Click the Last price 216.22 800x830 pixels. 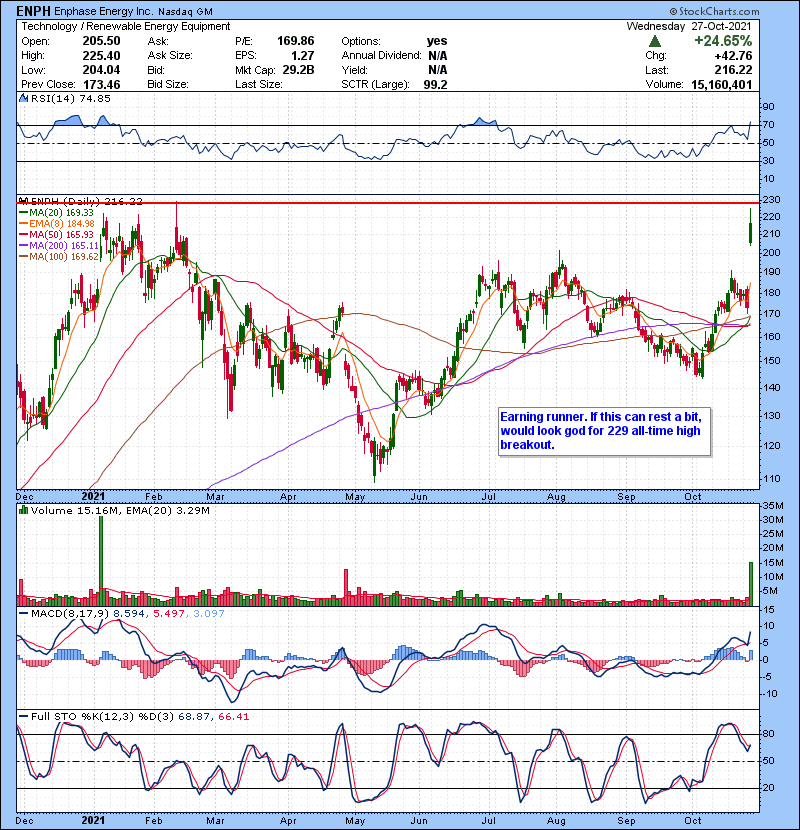(x=733, y=70)
